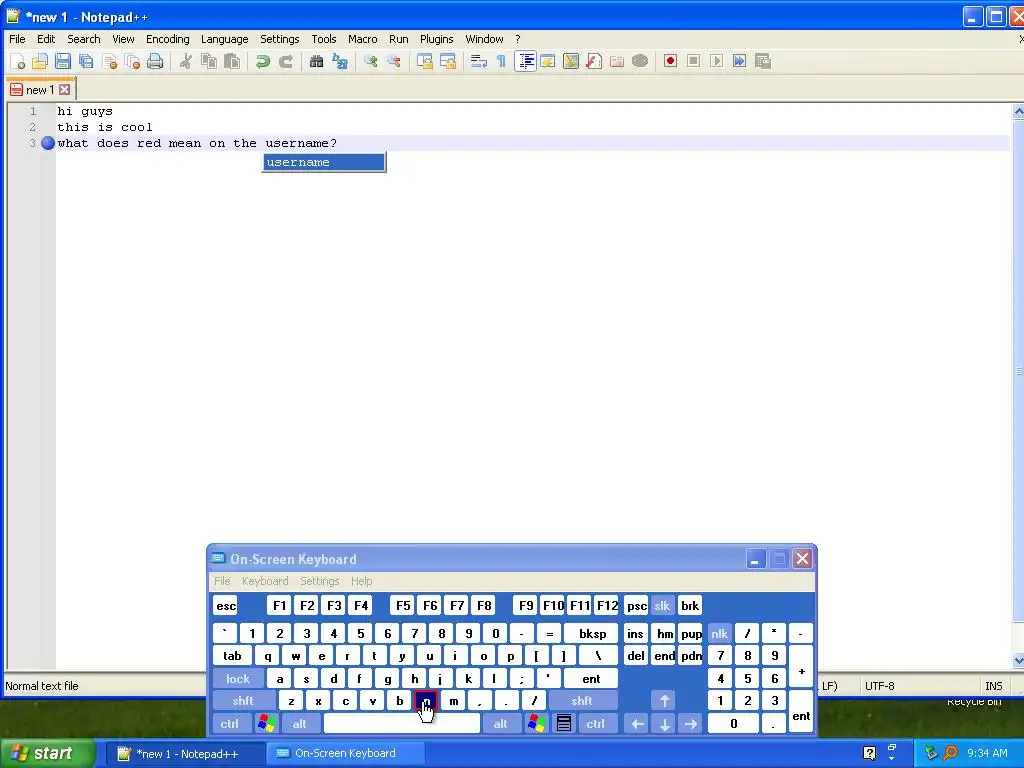The height and width of the screenshot is (768, 1024).
Task: Toggle the ins key on the on-screen keyboard
Action: (x=635, y=633)
